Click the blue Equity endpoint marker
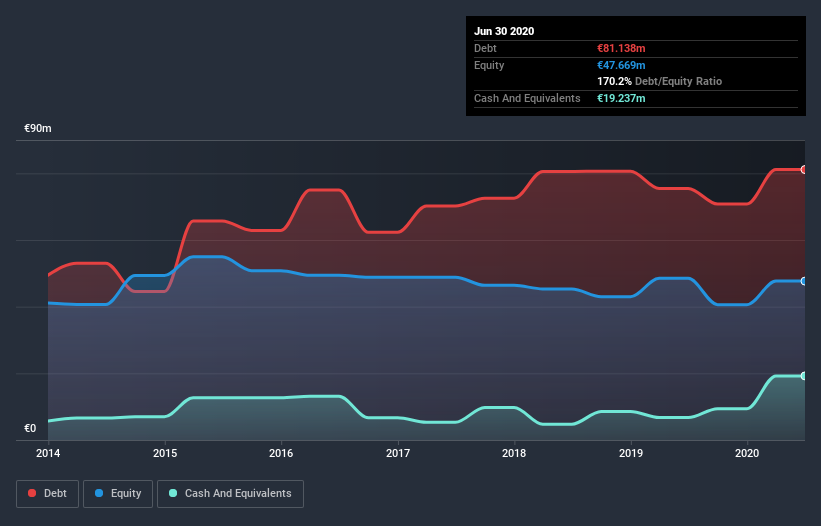This screenshot has width=821, height=526. [803, 281]
